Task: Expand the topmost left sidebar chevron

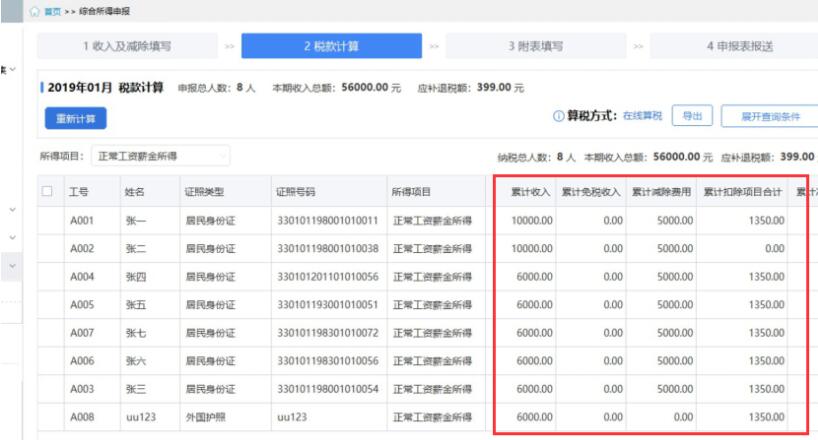Action: pyautogui.click(x=12, y=69)
